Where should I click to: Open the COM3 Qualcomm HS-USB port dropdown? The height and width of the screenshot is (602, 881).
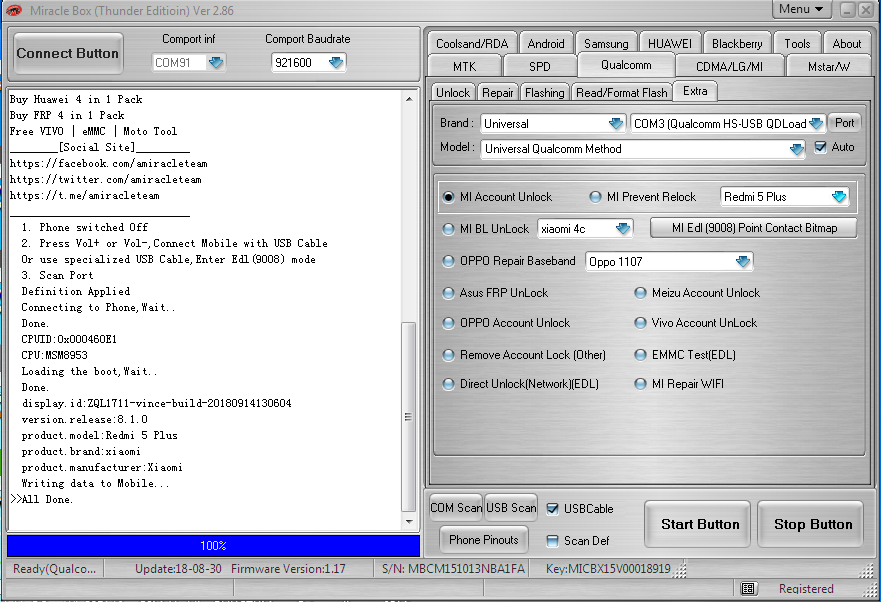[816, 124]
